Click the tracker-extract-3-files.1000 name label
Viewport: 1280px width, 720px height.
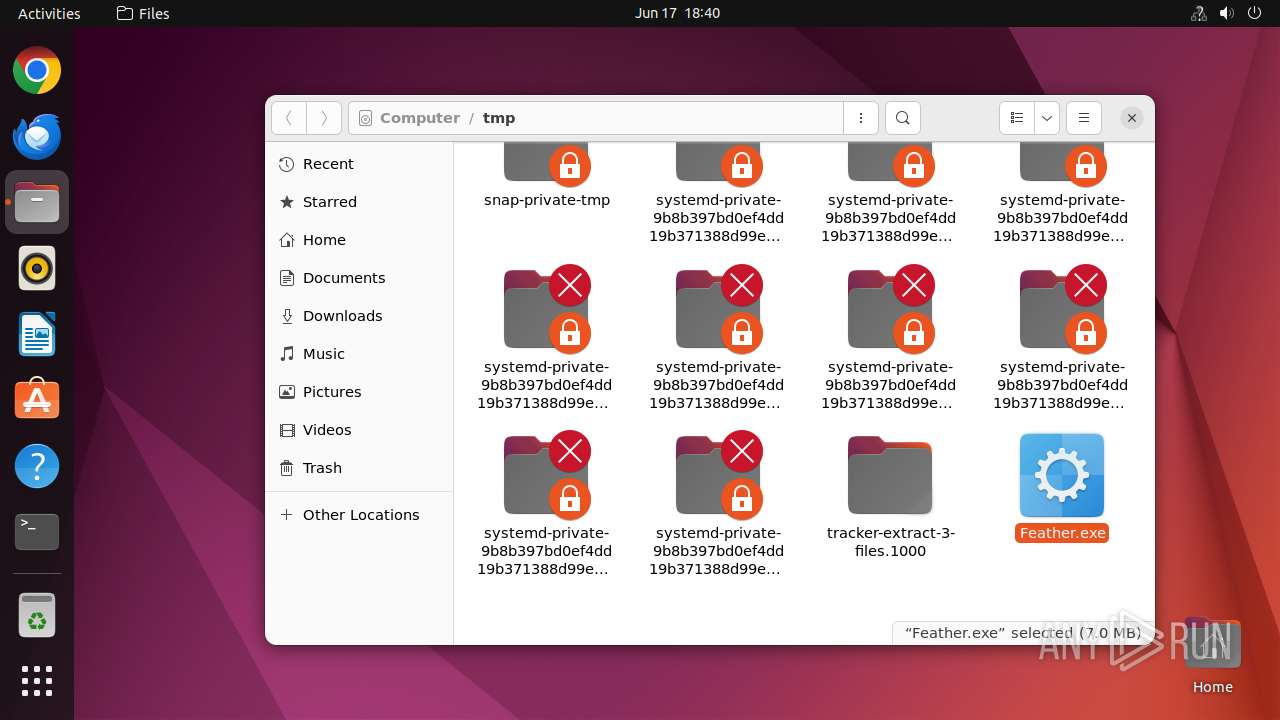click(890, 542)
